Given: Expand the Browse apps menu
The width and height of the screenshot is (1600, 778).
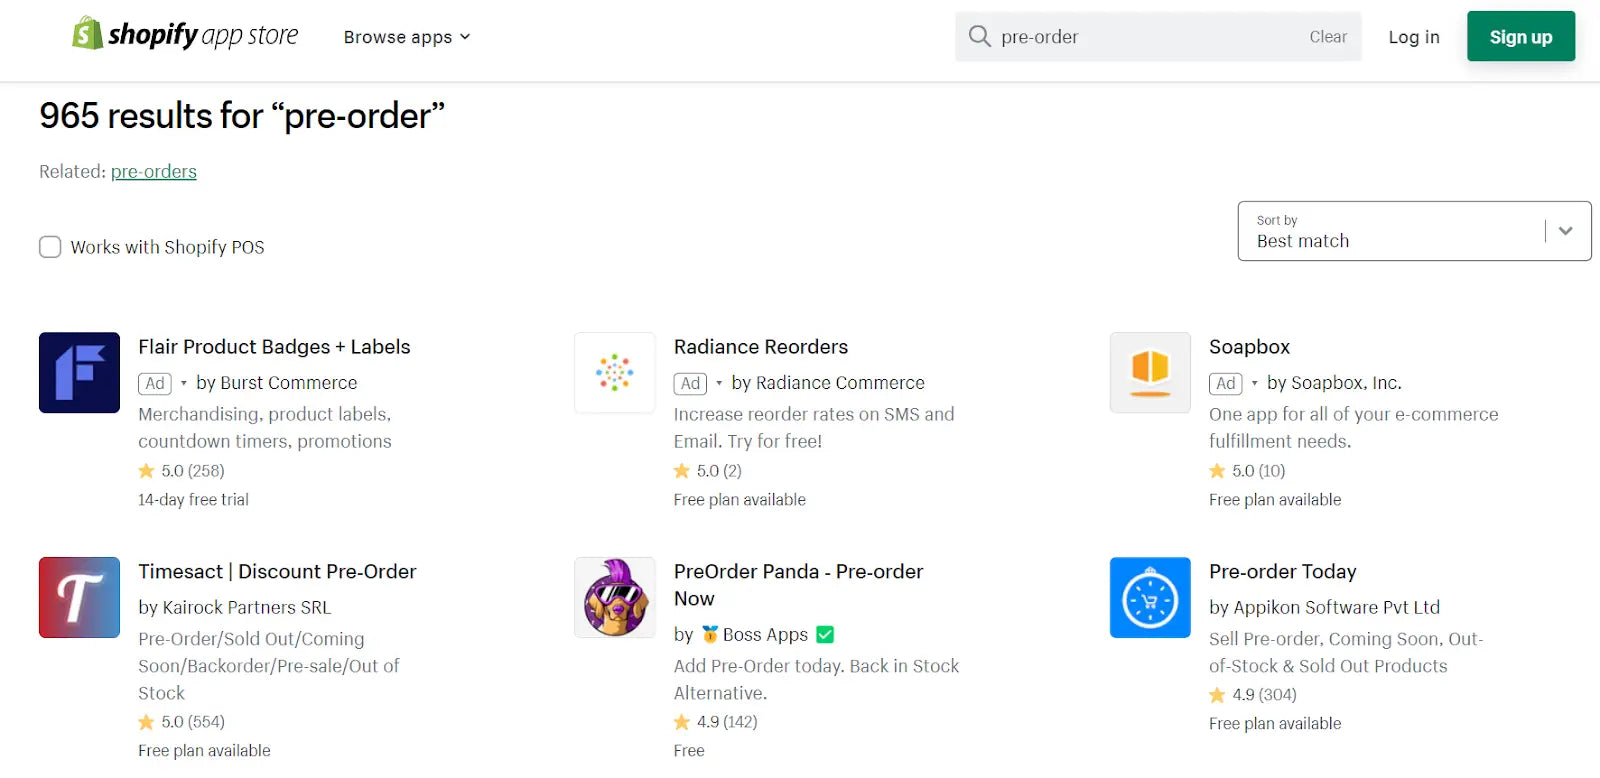Looking at the screenshot, I should tap(407, 37).
